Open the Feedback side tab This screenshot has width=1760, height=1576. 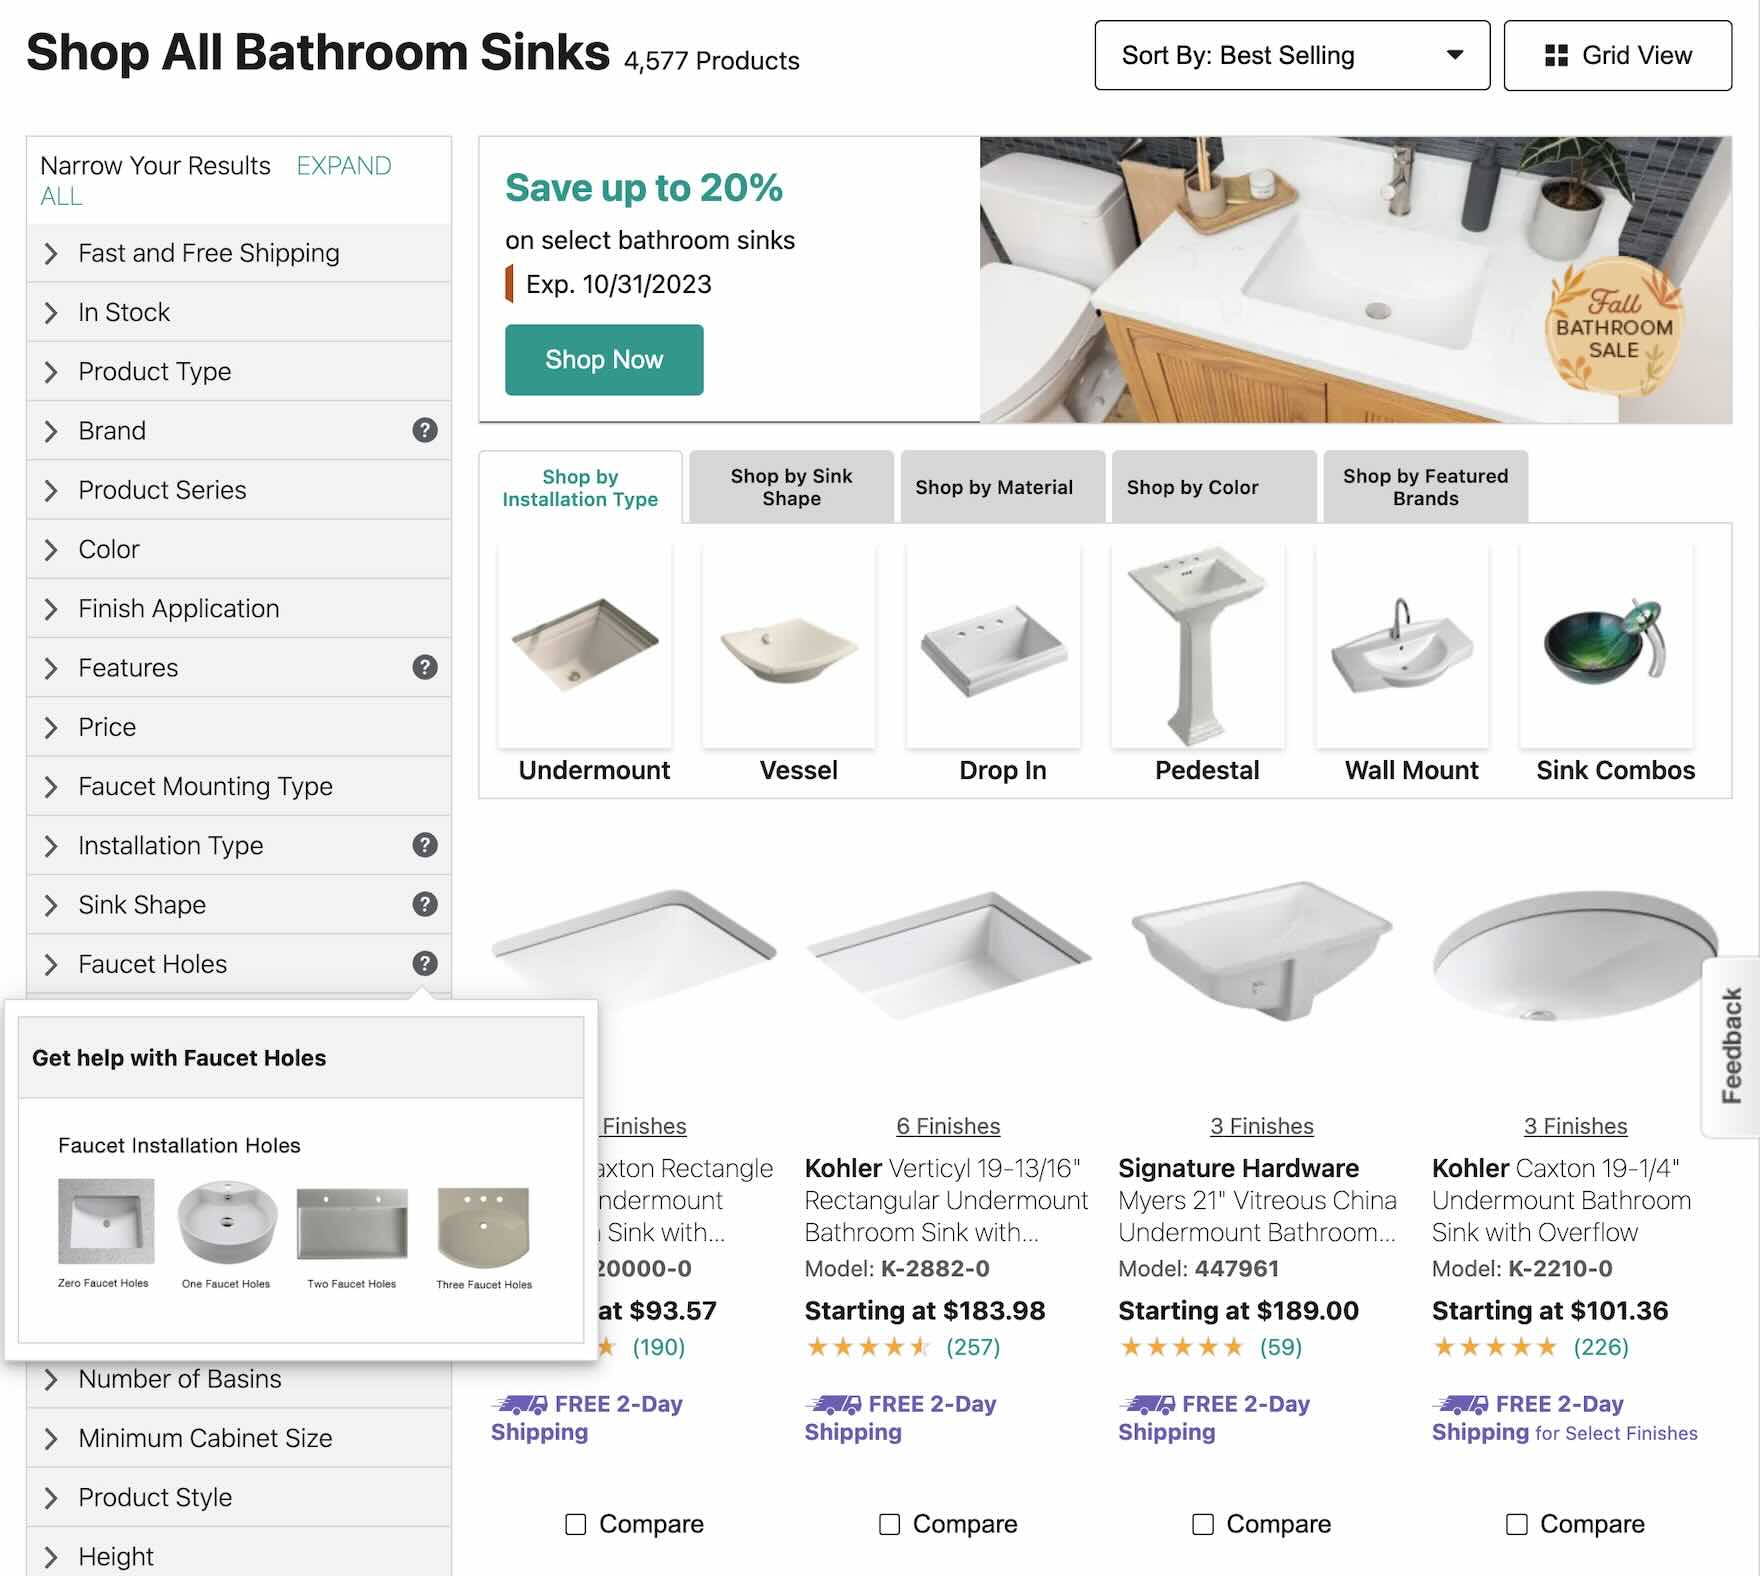1732,1046
